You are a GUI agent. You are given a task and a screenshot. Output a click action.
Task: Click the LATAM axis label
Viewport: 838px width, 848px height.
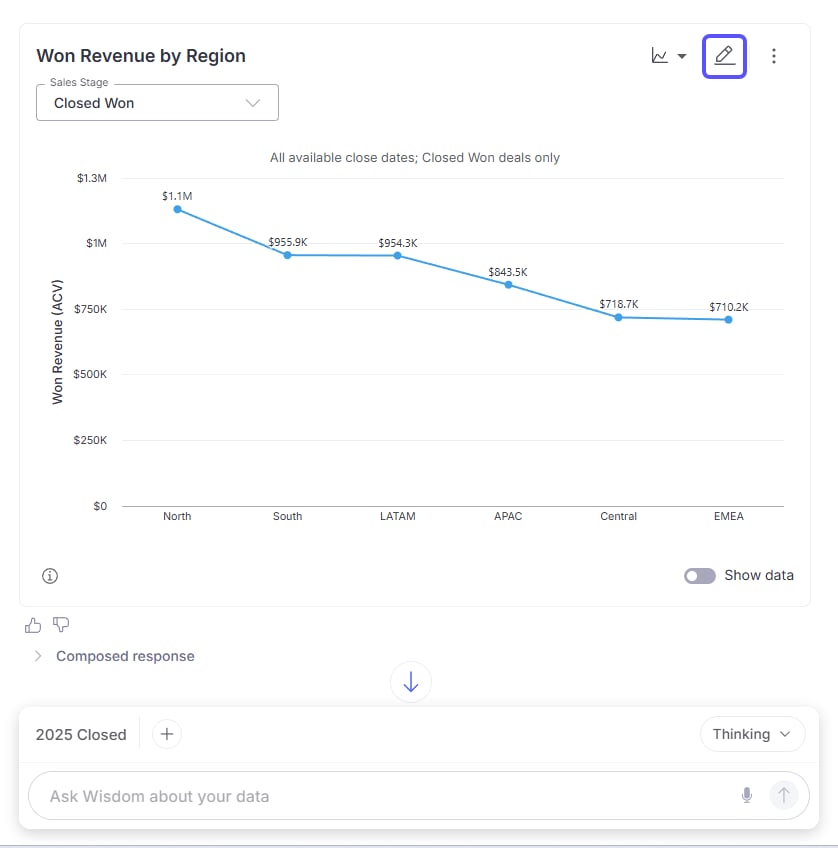point(397,516)
